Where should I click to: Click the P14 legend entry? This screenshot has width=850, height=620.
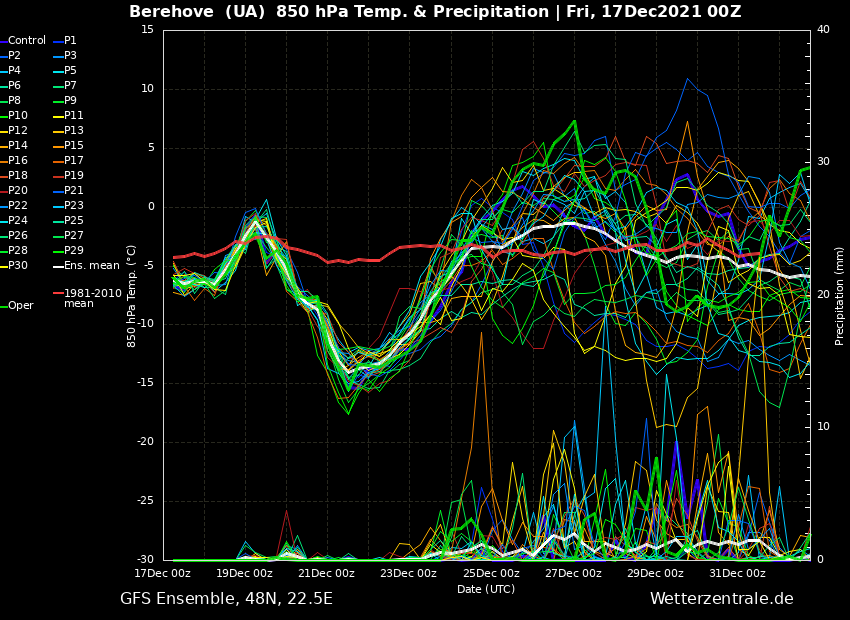click(x=18, y=146)
